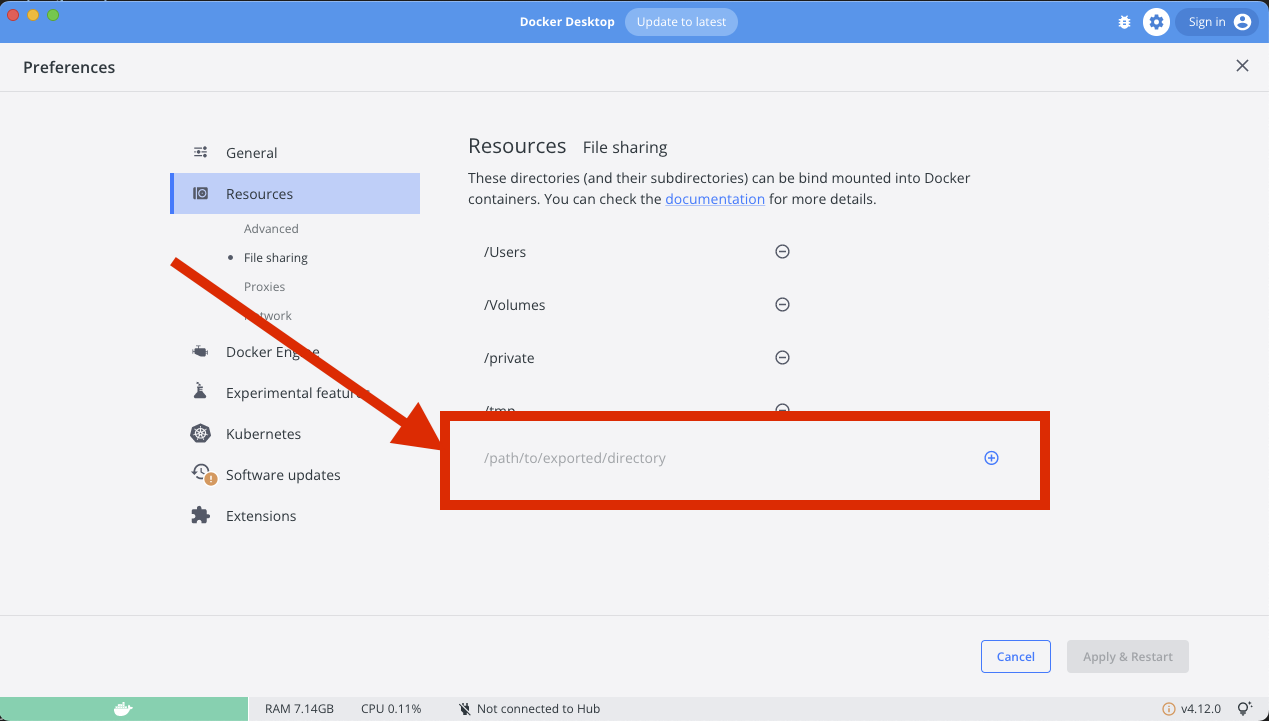This screenshot has width=1269, height=721.
Task: Open the documentation link
Action: pyautogui.click(x=715, y=199)
